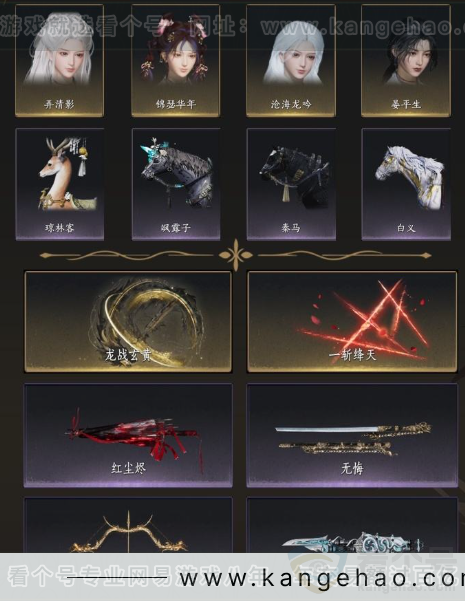
Task: Open the www.kangehao.com link in bottom banner
Action: click(322, 578)
